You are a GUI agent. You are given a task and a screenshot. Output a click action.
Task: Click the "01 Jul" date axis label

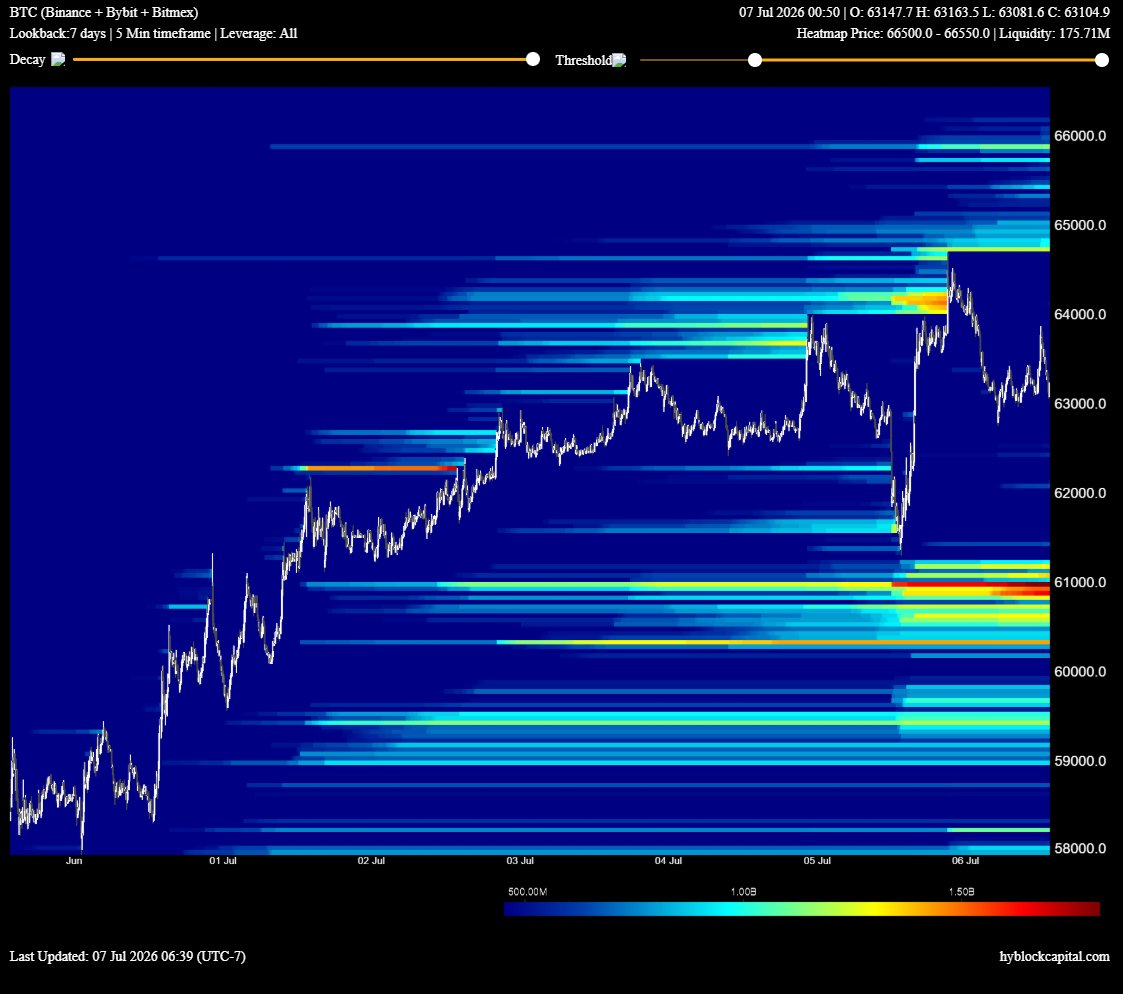pos(223,861)
